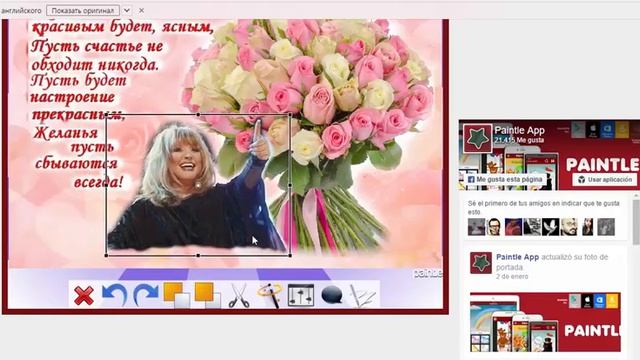Click the text line 'Пусть будет'
640x360 pixels.
(79, 81)
